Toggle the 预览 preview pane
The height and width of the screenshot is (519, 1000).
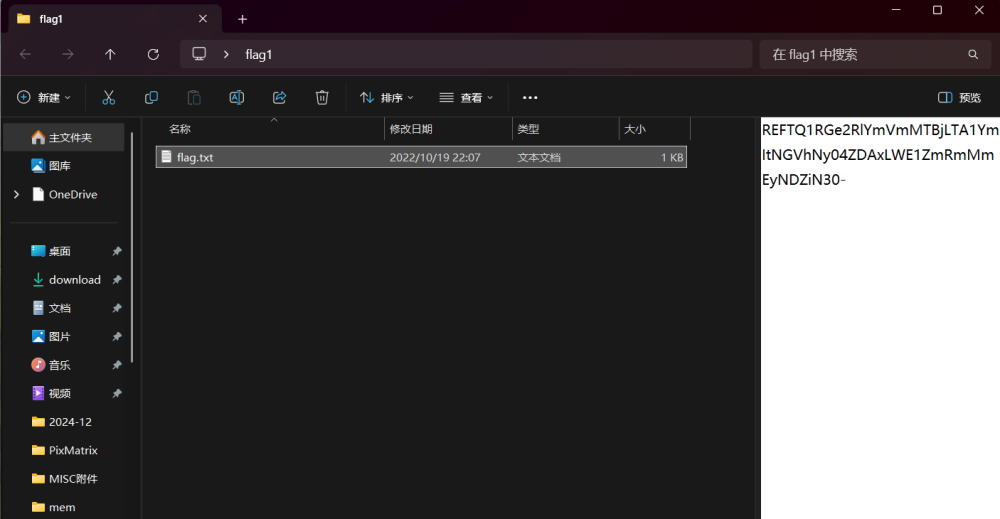click(959, 98)
